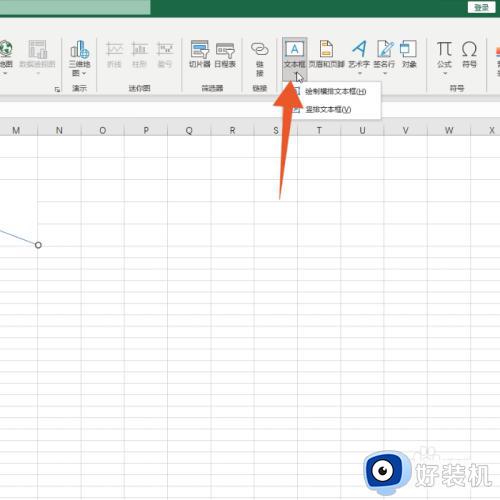
Task: Expand the 数据透视图 dropdown arrow
Action: coord(38,73)
